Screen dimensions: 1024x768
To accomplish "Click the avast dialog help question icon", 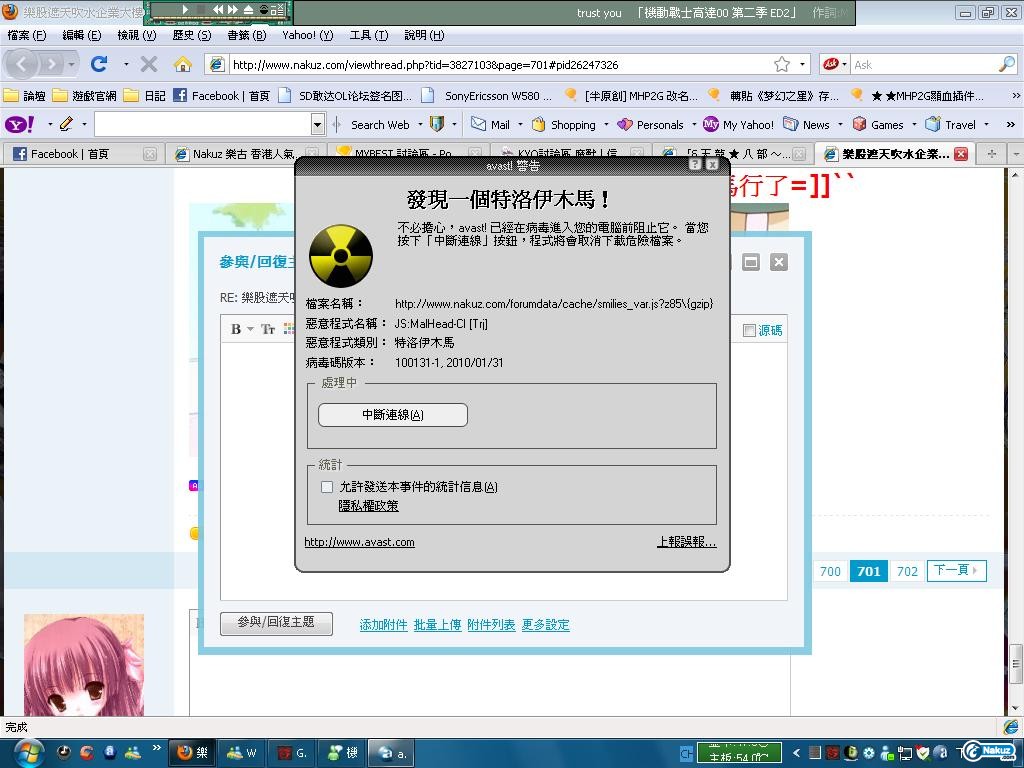I will 695,164.
